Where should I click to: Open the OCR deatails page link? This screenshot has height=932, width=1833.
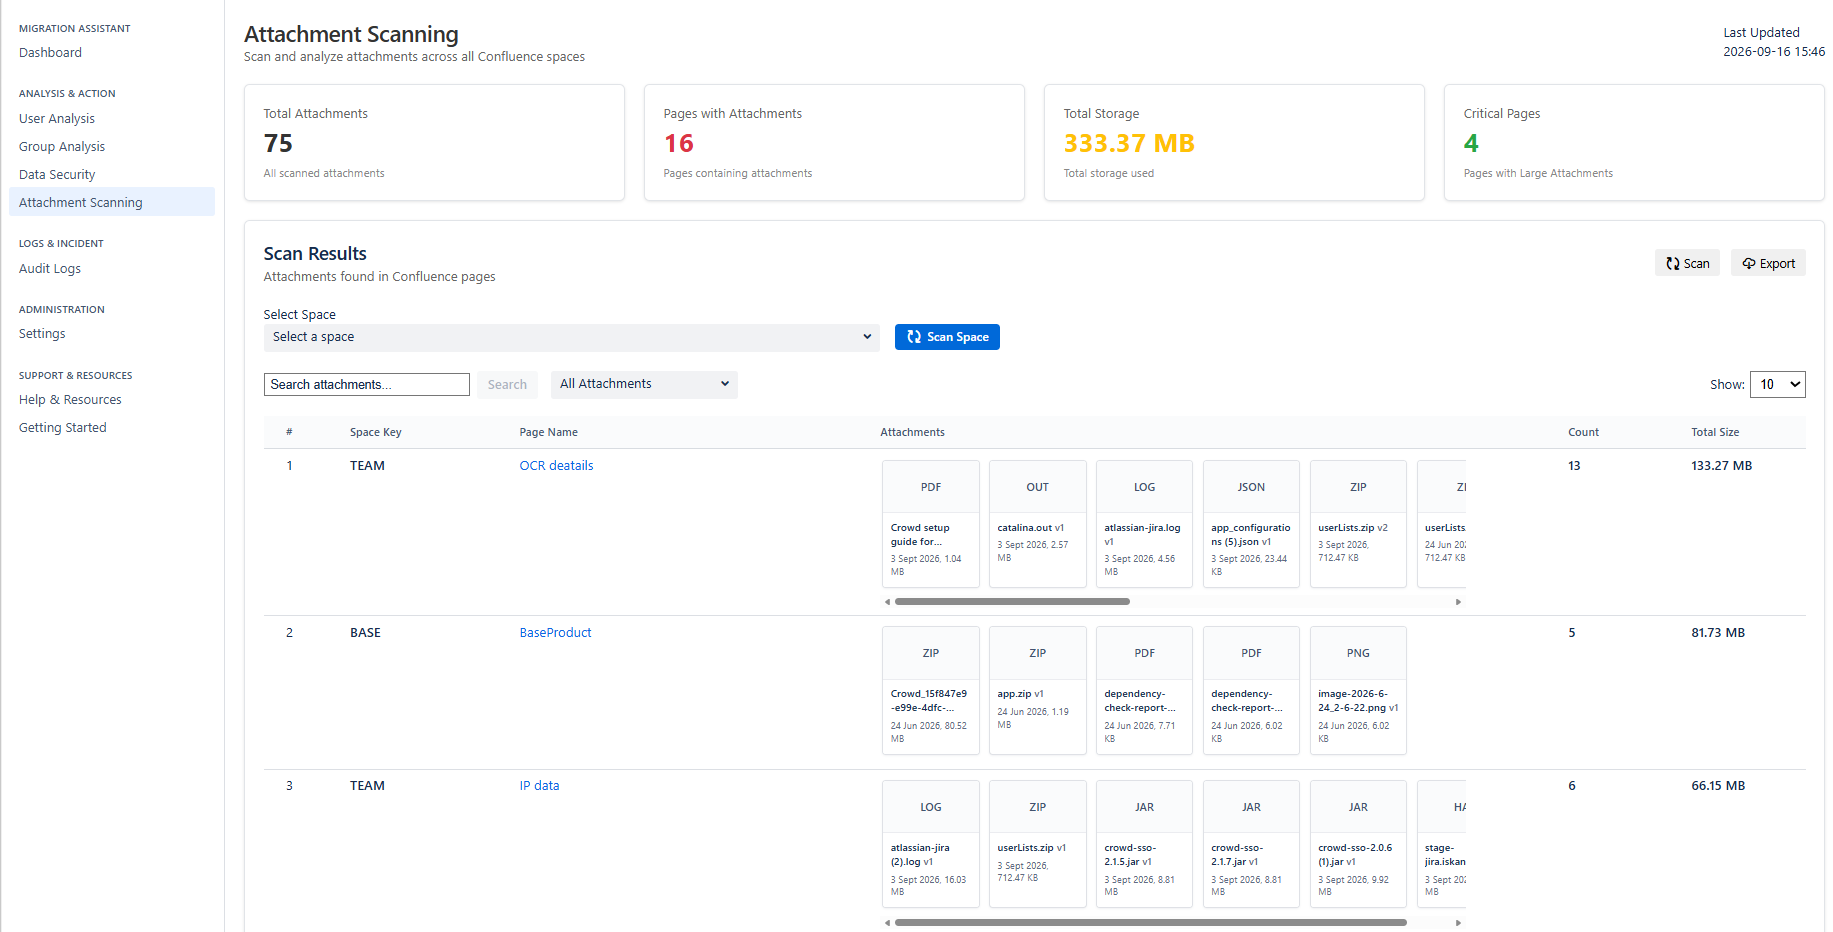[556, 466]
